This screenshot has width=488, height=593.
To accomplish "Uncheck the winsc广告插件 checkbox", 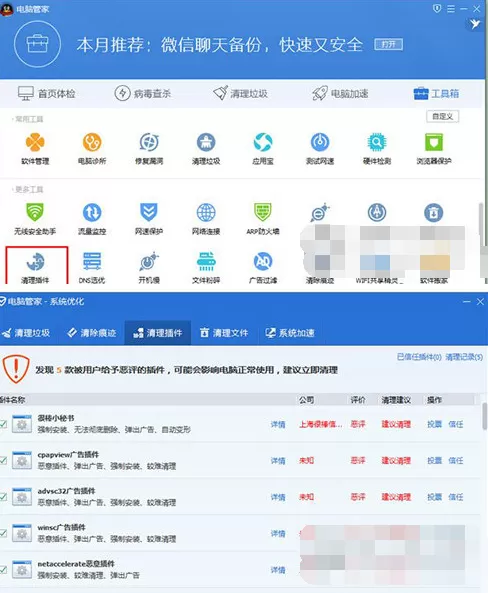I will point(3,533).
